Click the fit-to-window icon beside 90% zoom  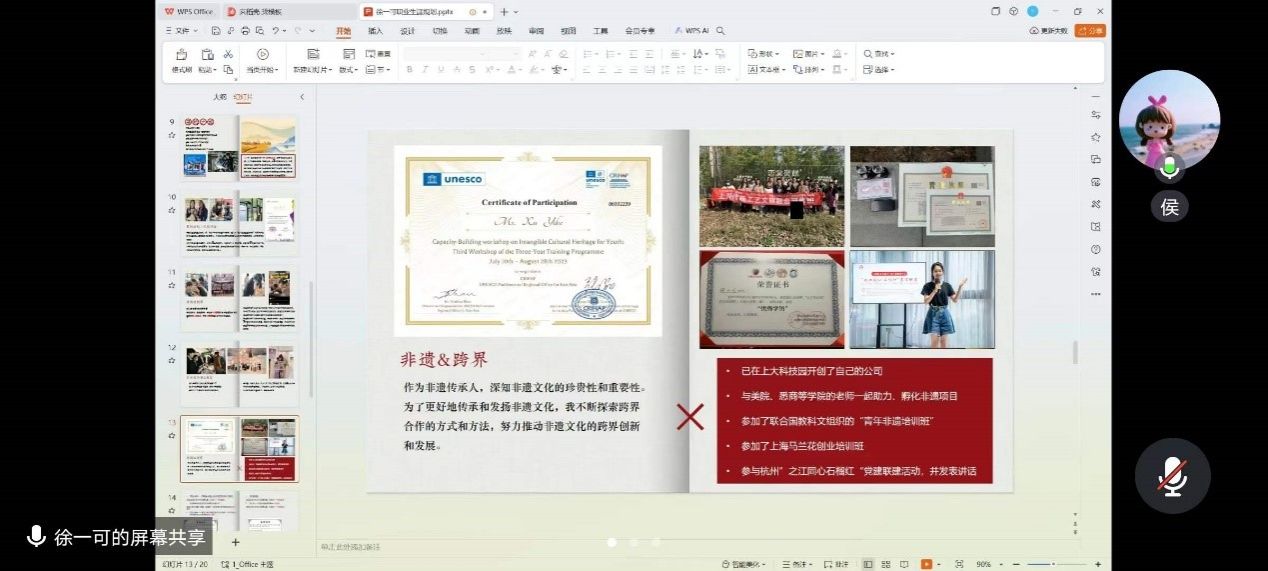959,564
